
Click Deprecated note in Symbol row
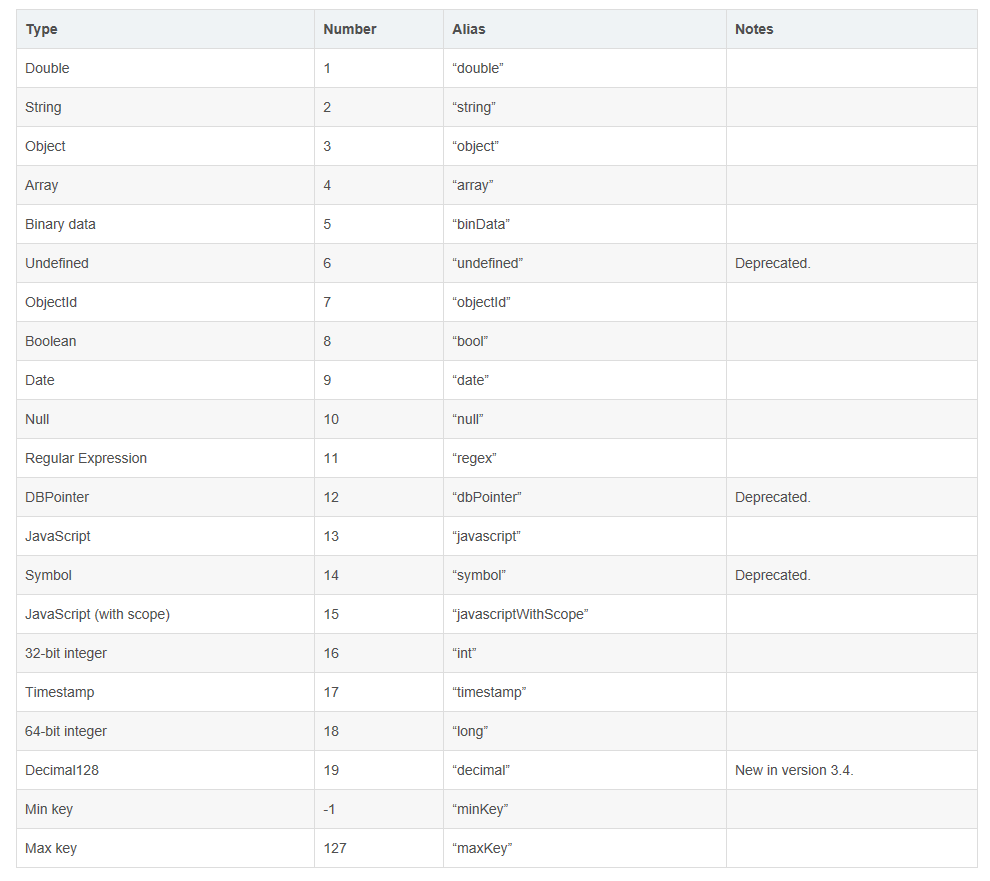(772, 575)
